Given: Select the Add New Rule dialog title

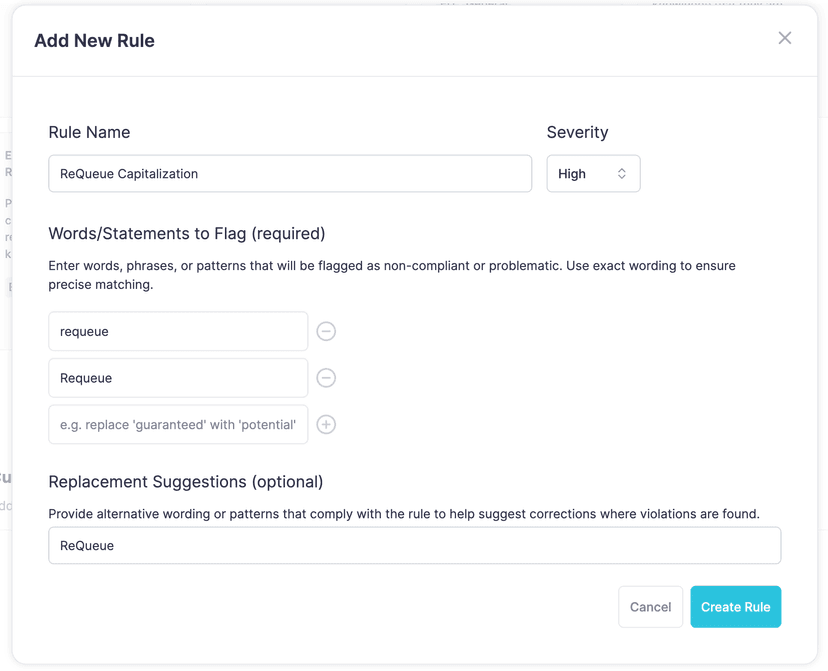Looking at the screenshot, I should coord(94,40).
